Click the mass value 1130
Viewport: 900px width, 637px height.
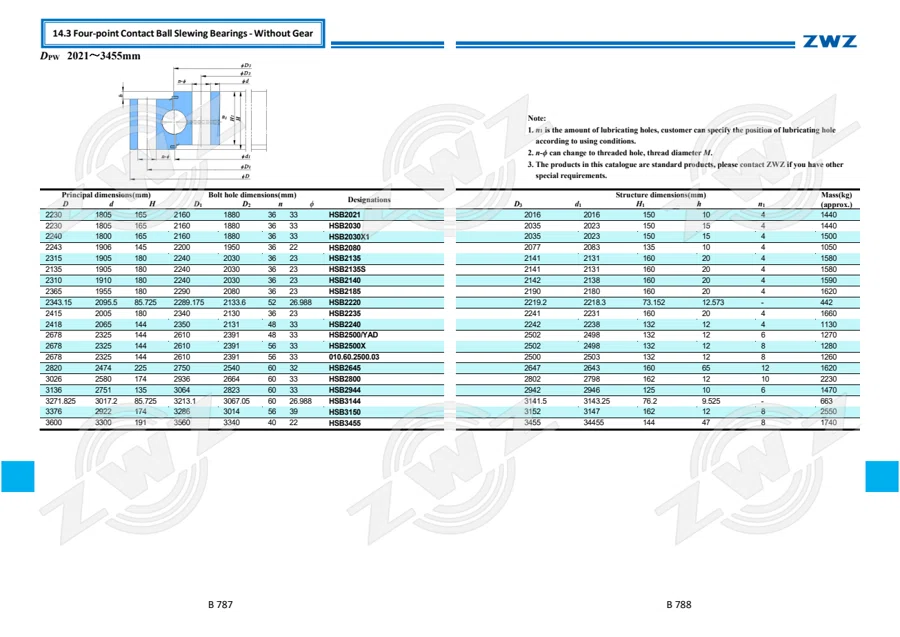(x=828, y=324)
